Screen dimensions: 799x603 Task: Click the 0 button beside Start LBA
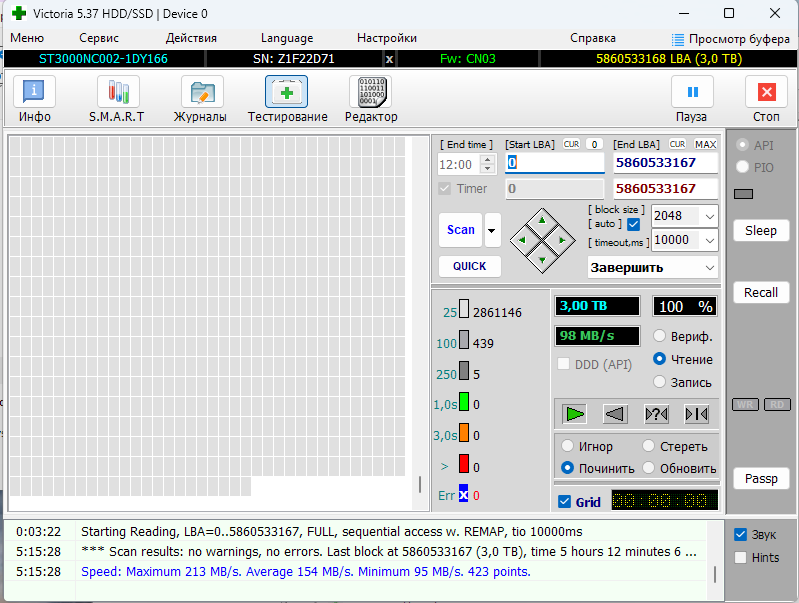click(594, 144)
